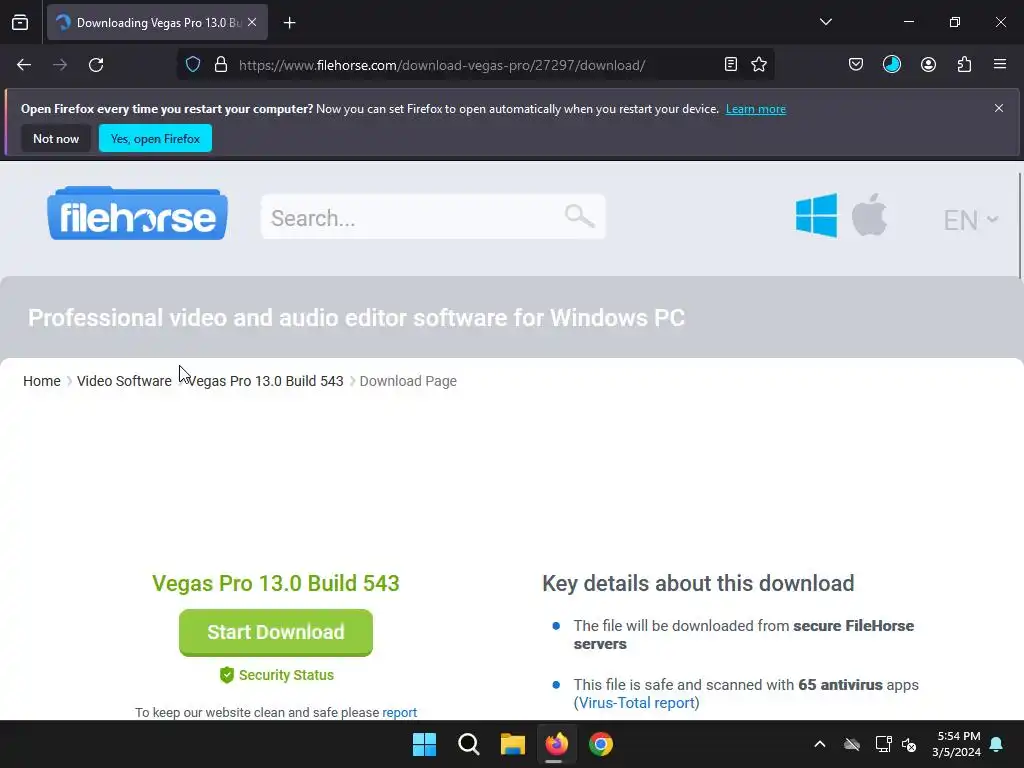Viewport: 1024px width, 768px height.
Task: Click the Not now button
Action: coord(56,138)
